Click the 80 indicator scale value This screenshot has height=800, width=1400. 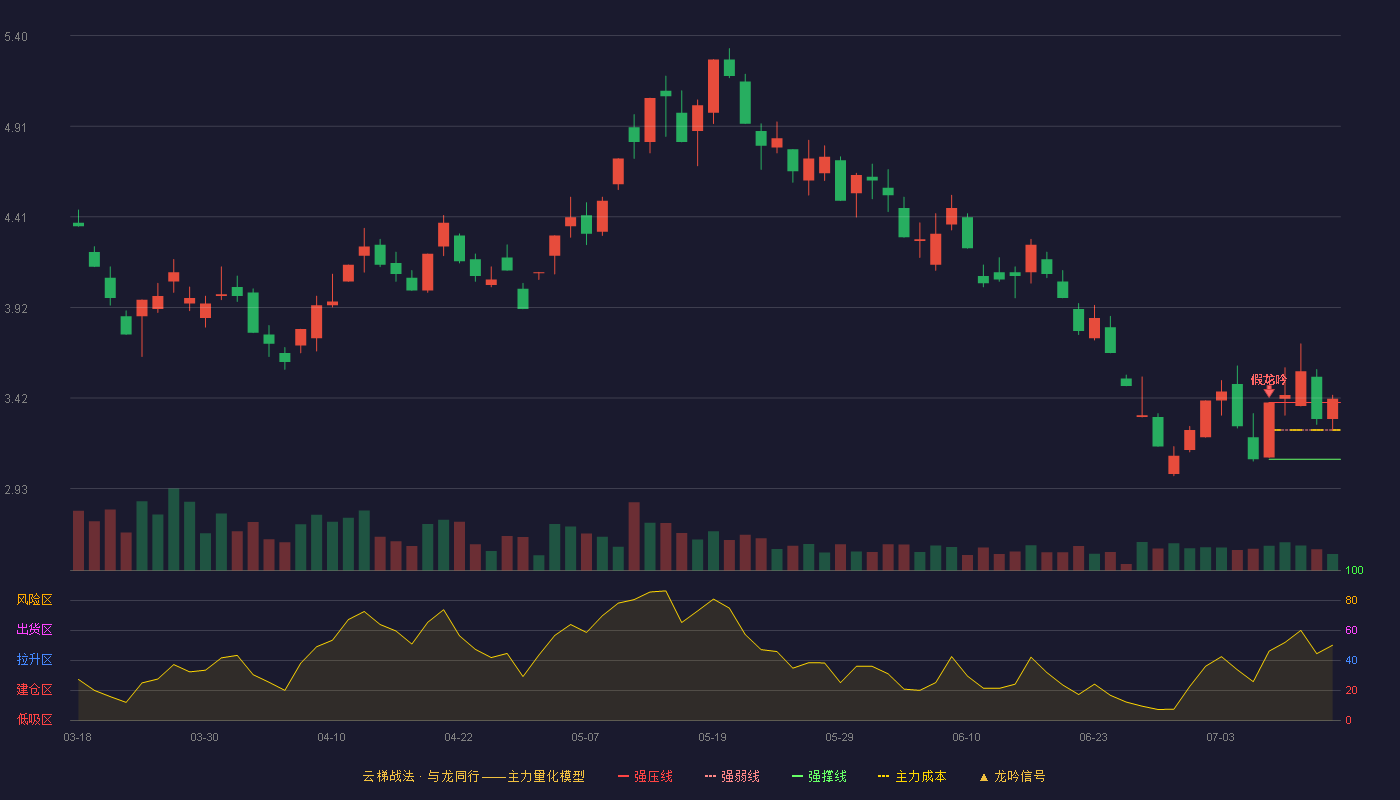[x=1351, y=600]
